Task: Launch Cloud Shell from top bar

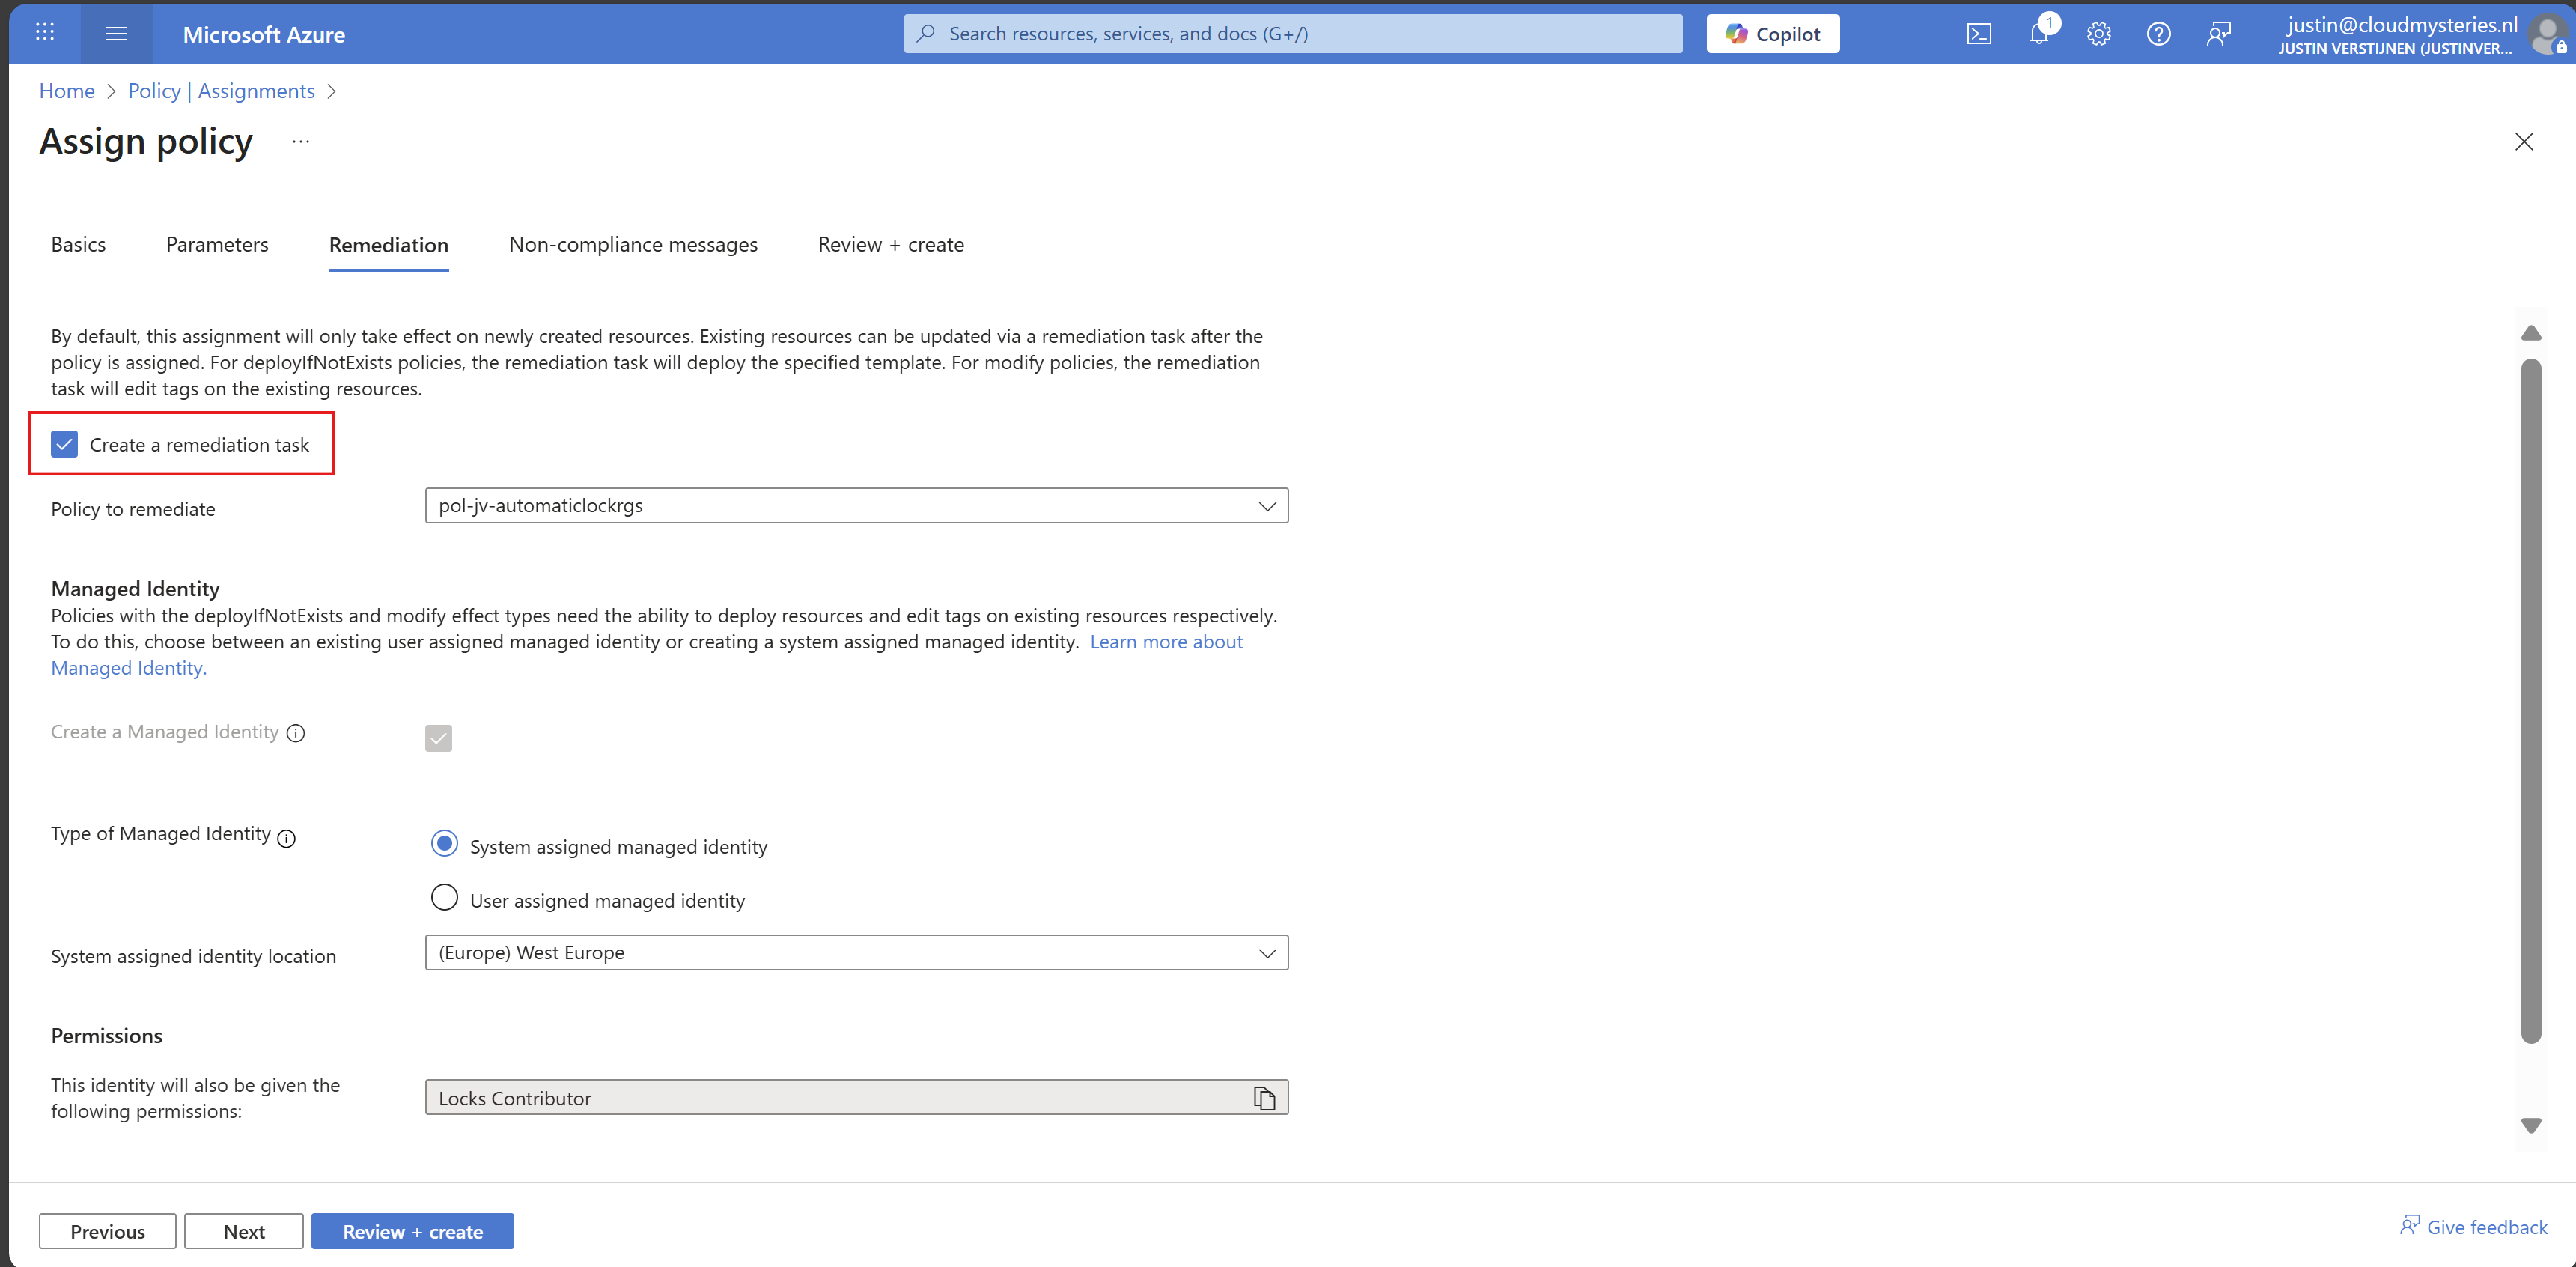Action: tap(1978, 34)
